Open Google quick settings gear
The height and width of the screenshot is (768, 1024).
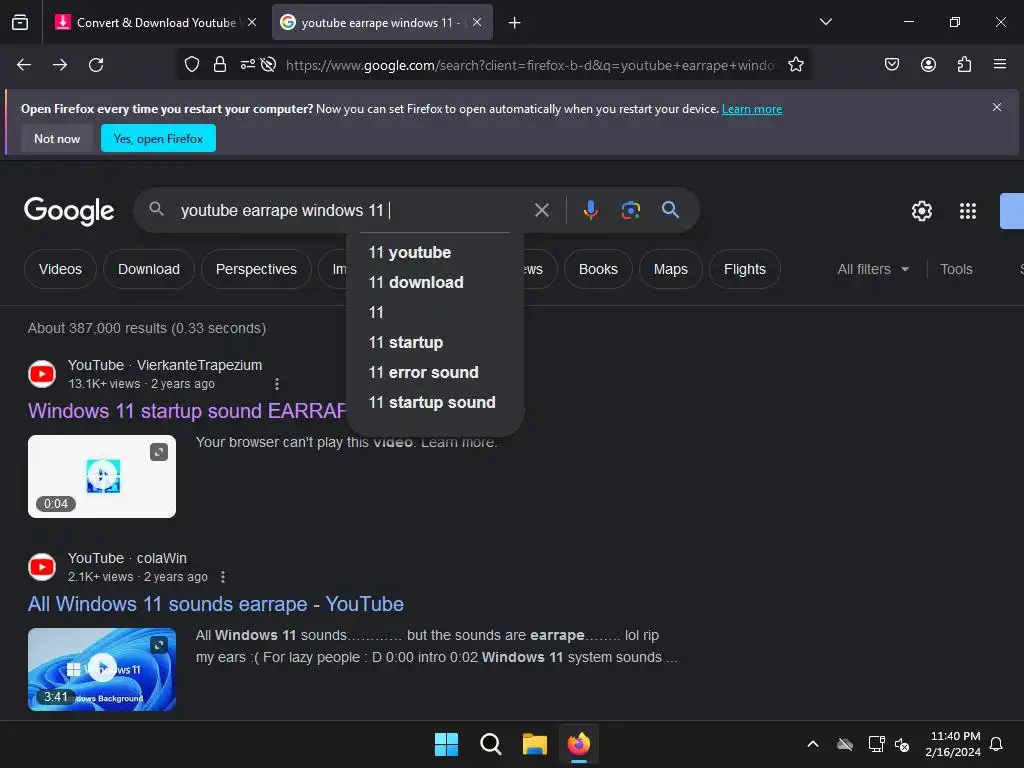coord(921,211)
